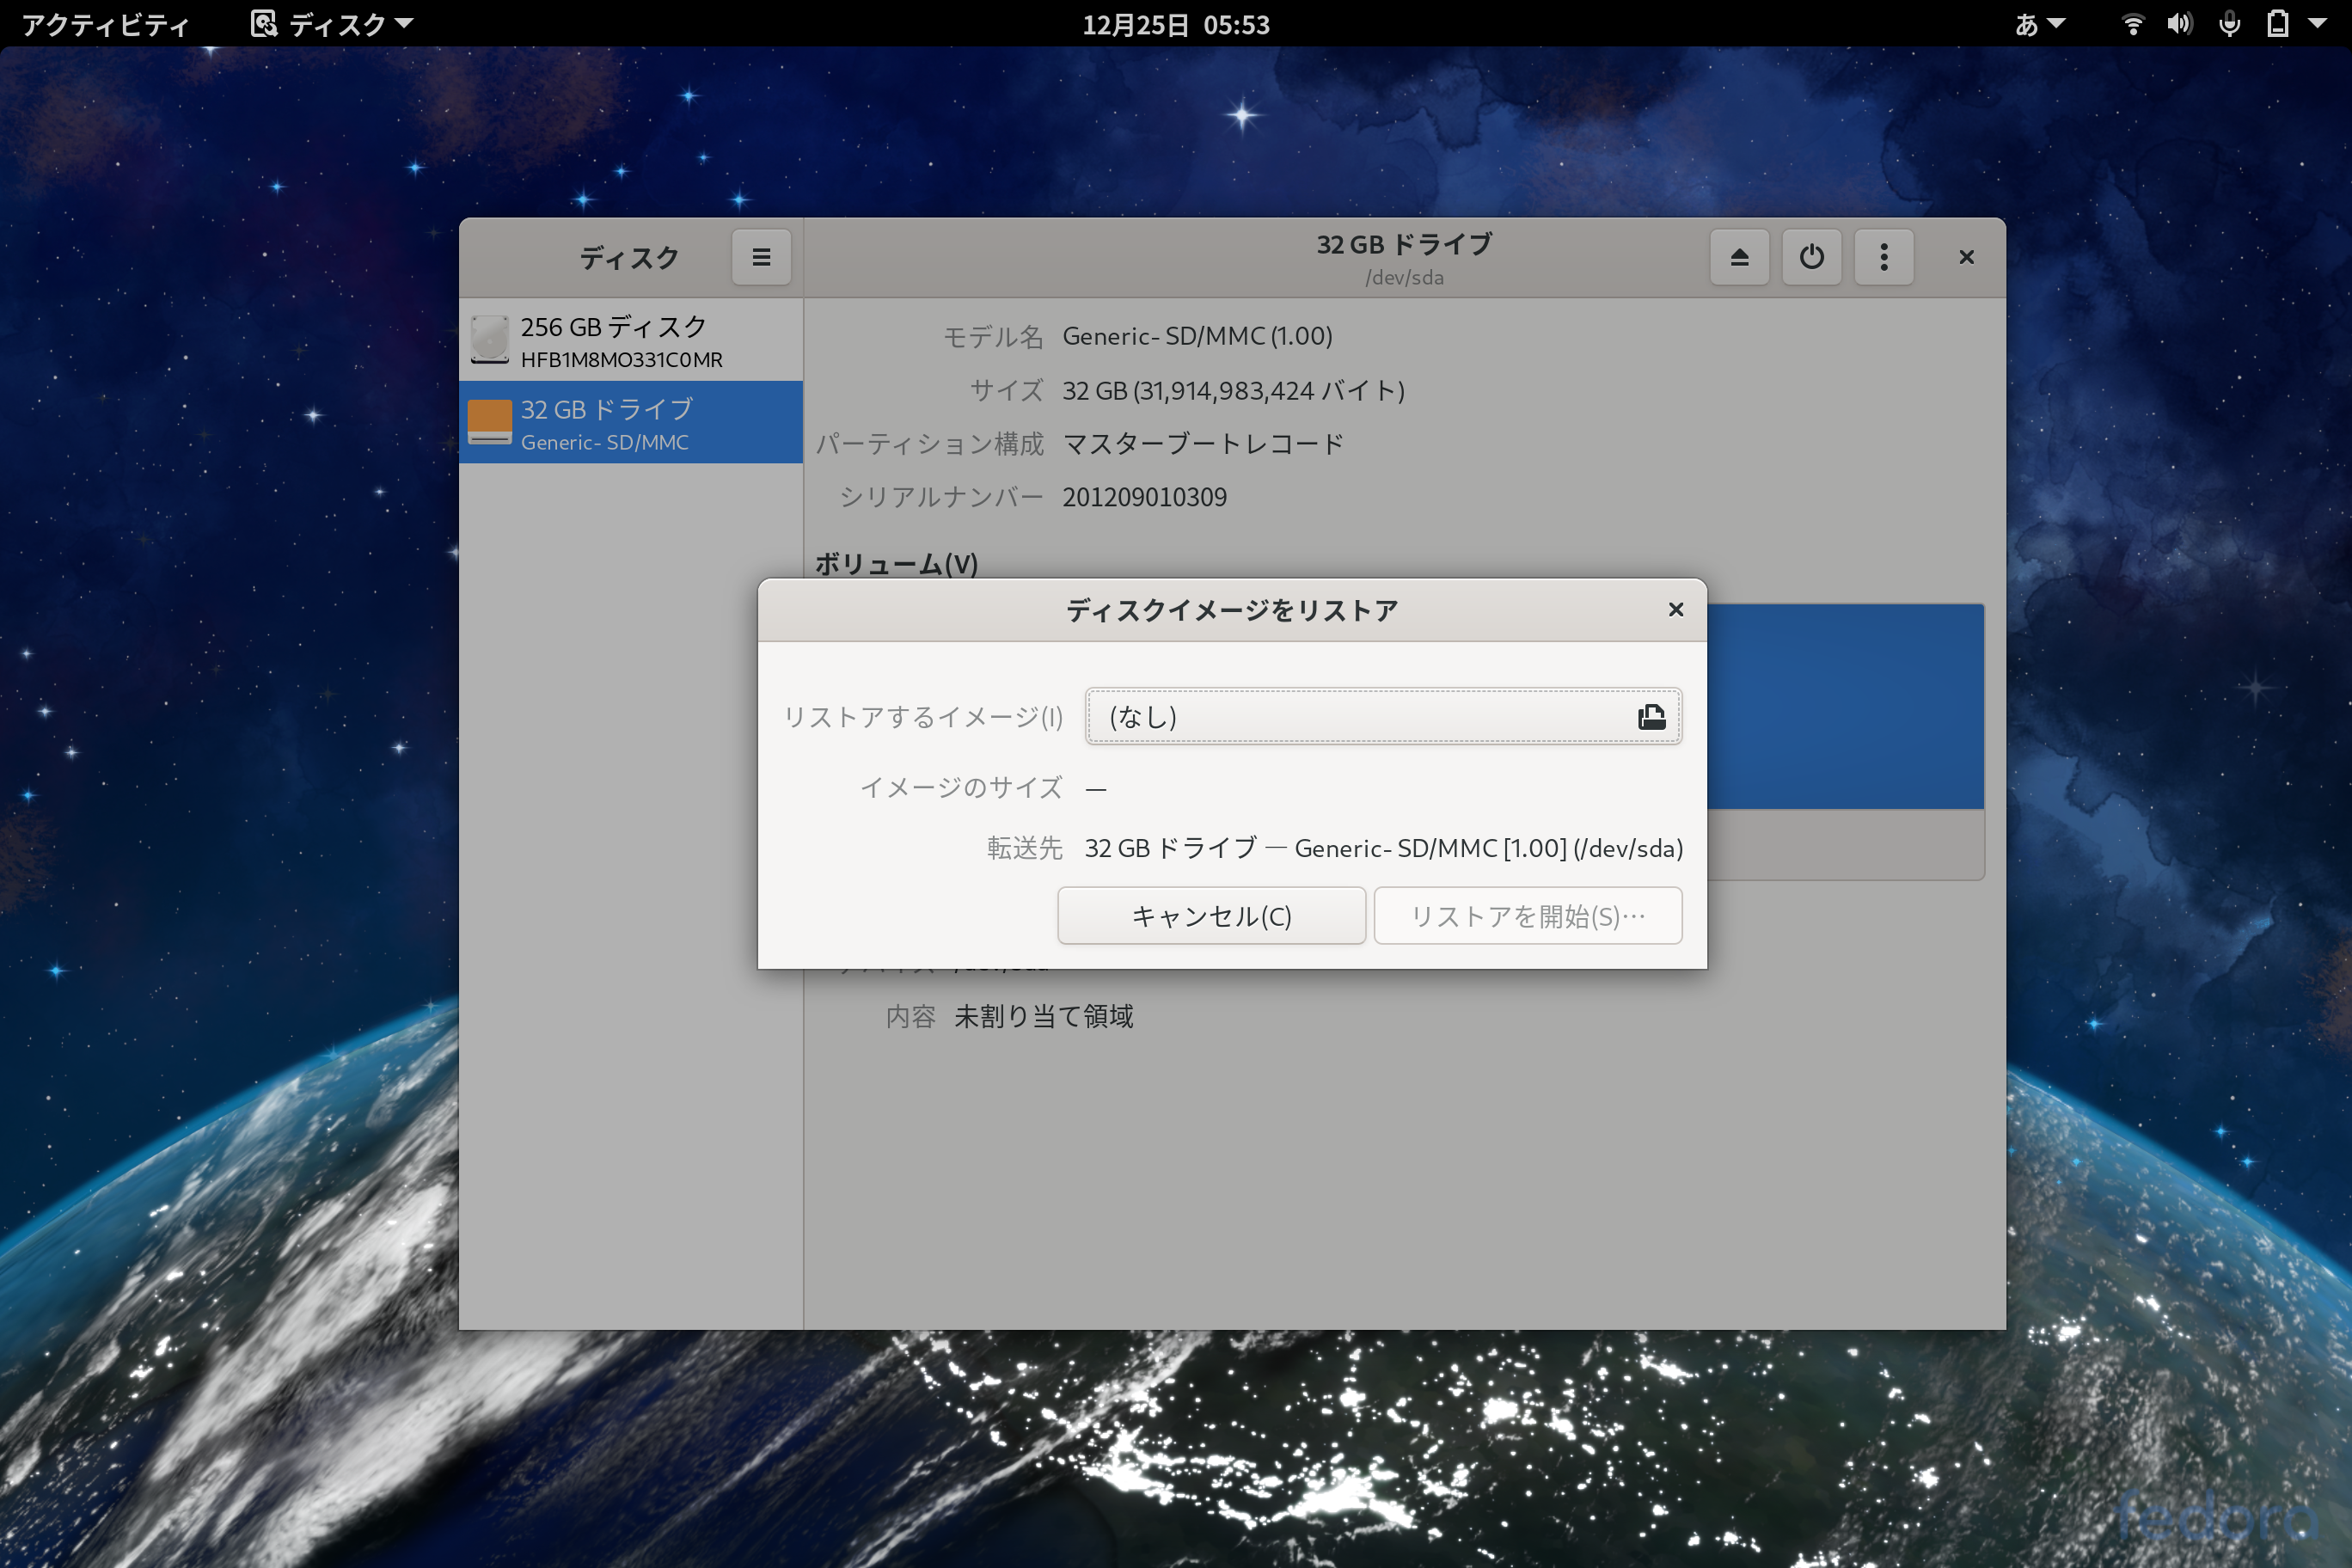Select 256 GB ディスク in sidebar
Viewport: 2352px width, 1568px height.
click(631, 340)
